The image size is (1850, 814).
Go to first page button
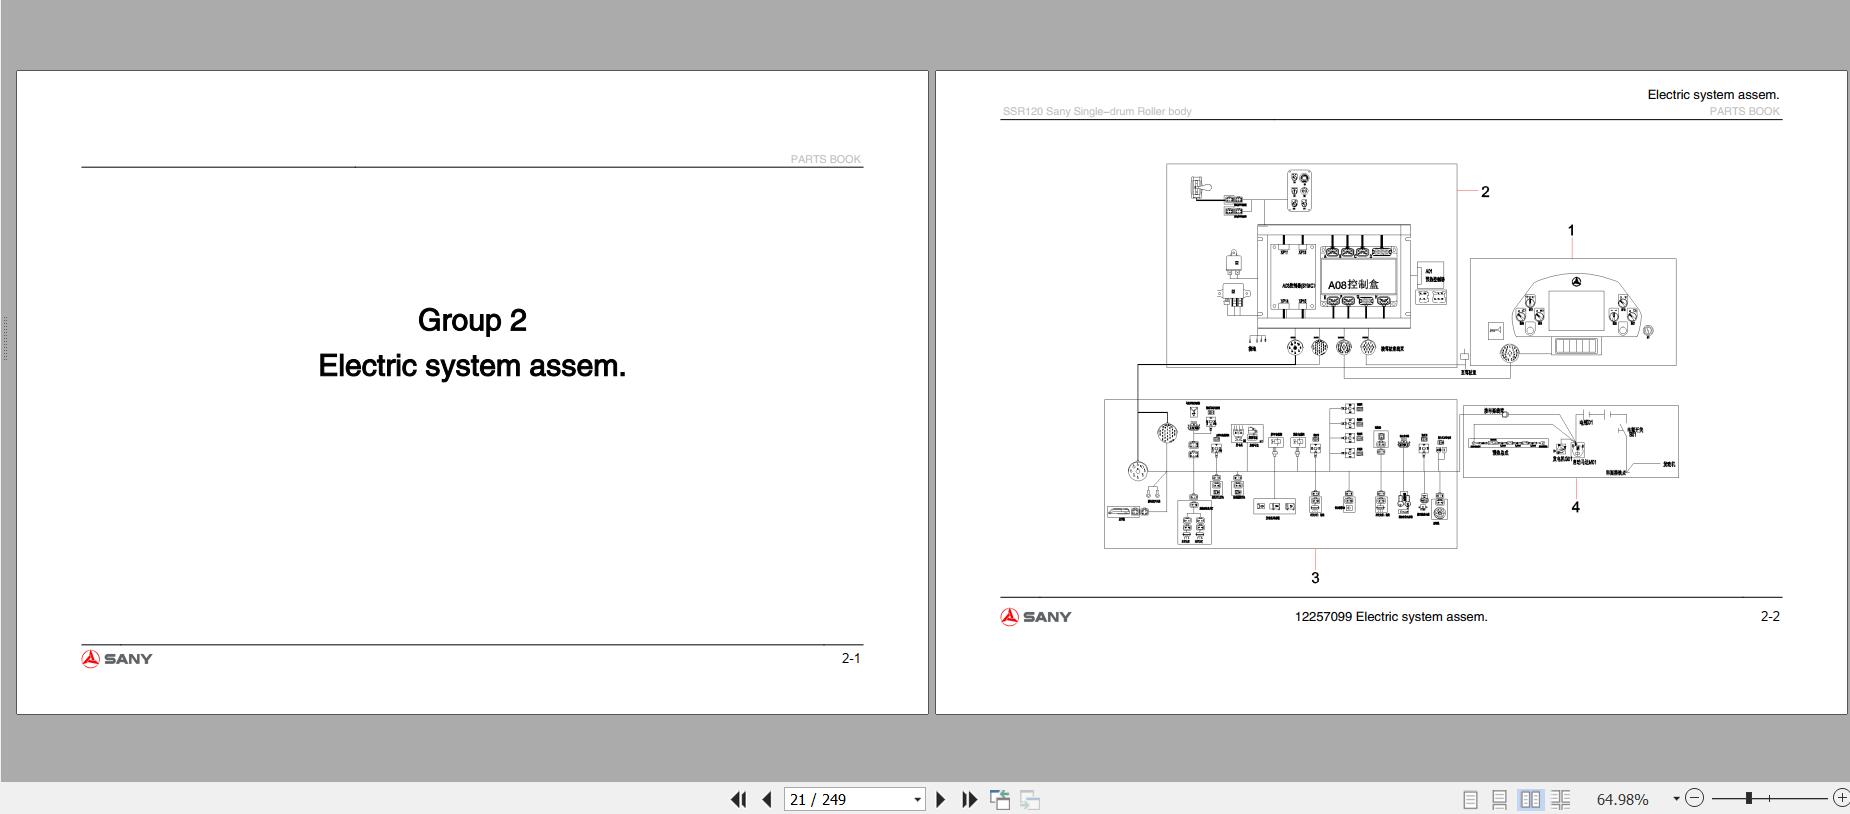tap(738, 799)
